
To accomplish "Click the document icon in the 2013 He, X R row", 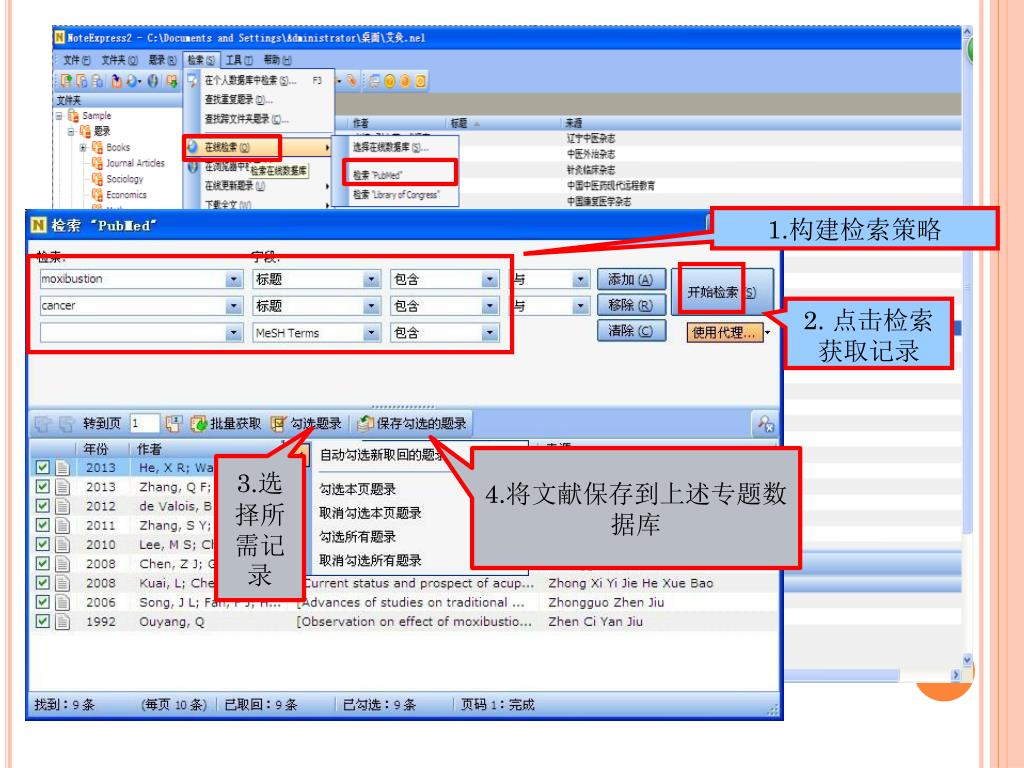I will click(63, 468).
